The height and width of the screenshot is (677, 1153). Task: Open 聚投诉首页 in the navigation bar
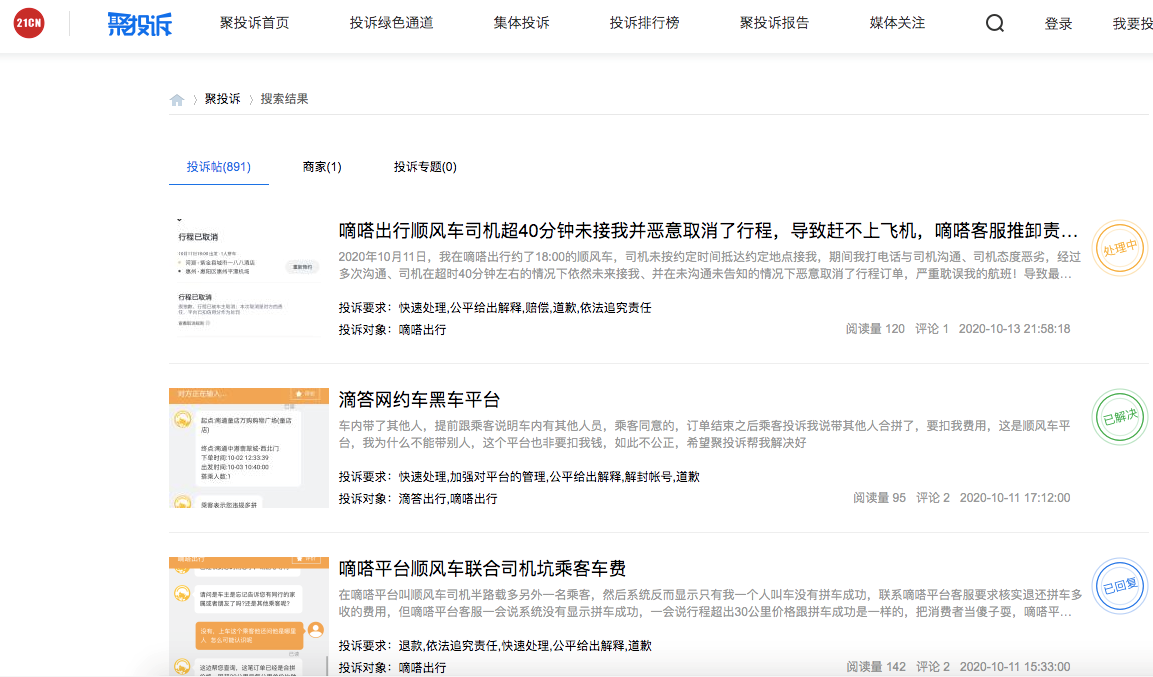[x=254, y=23]
